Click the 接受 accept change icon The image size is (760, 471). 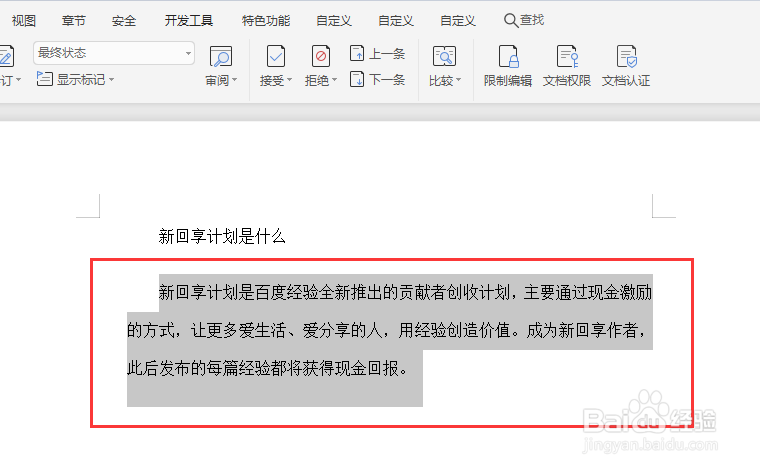(x=276, y=56)
